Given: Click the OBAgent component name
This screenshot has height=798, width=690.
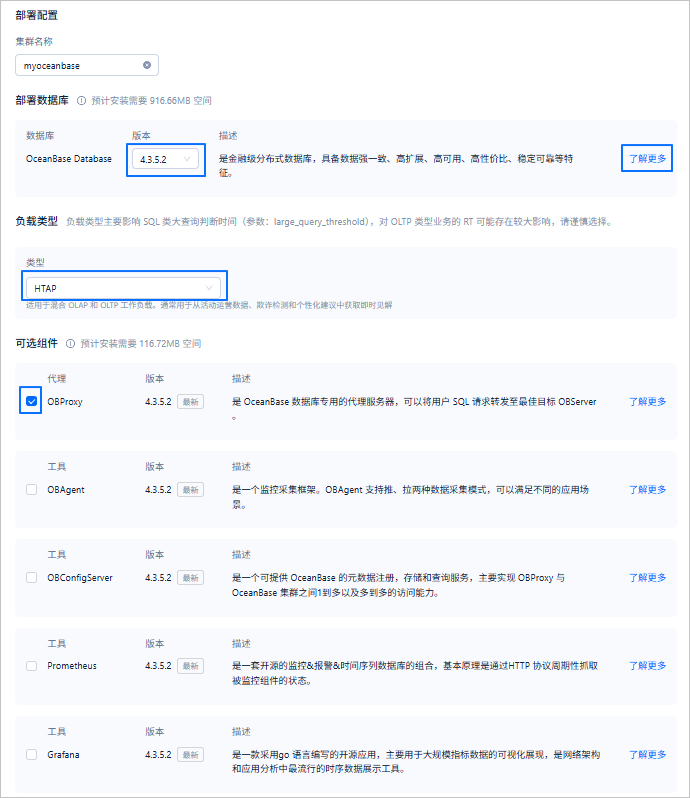Looking at the screenshot, I should pyautogui.click(x=66, y=490).
